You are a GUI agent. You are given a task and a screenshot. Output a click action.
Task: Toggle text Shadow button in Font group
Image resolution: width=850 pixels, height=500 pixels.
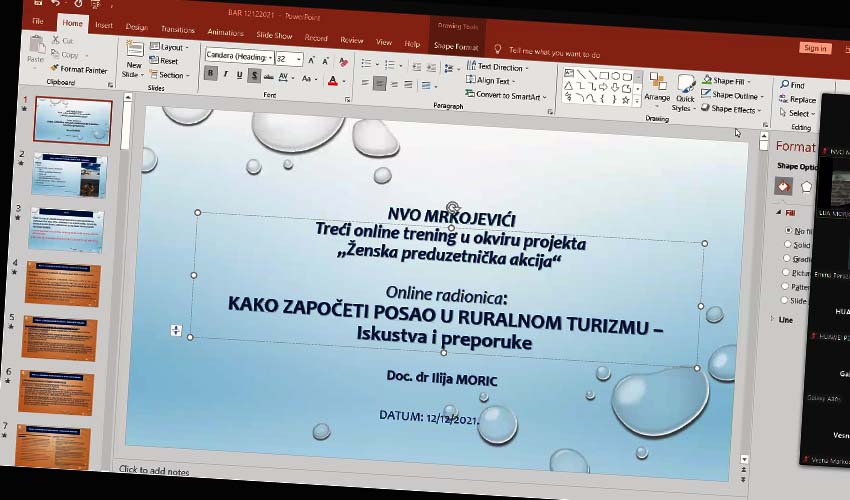[253, 76]
